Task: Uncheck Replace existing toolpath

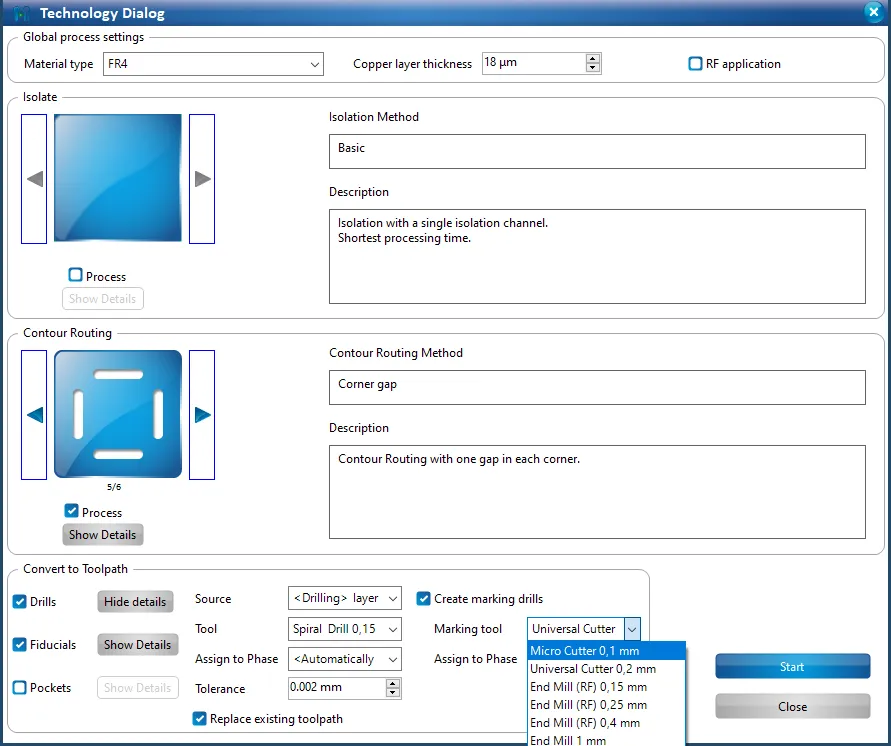Action: point(199,719)
